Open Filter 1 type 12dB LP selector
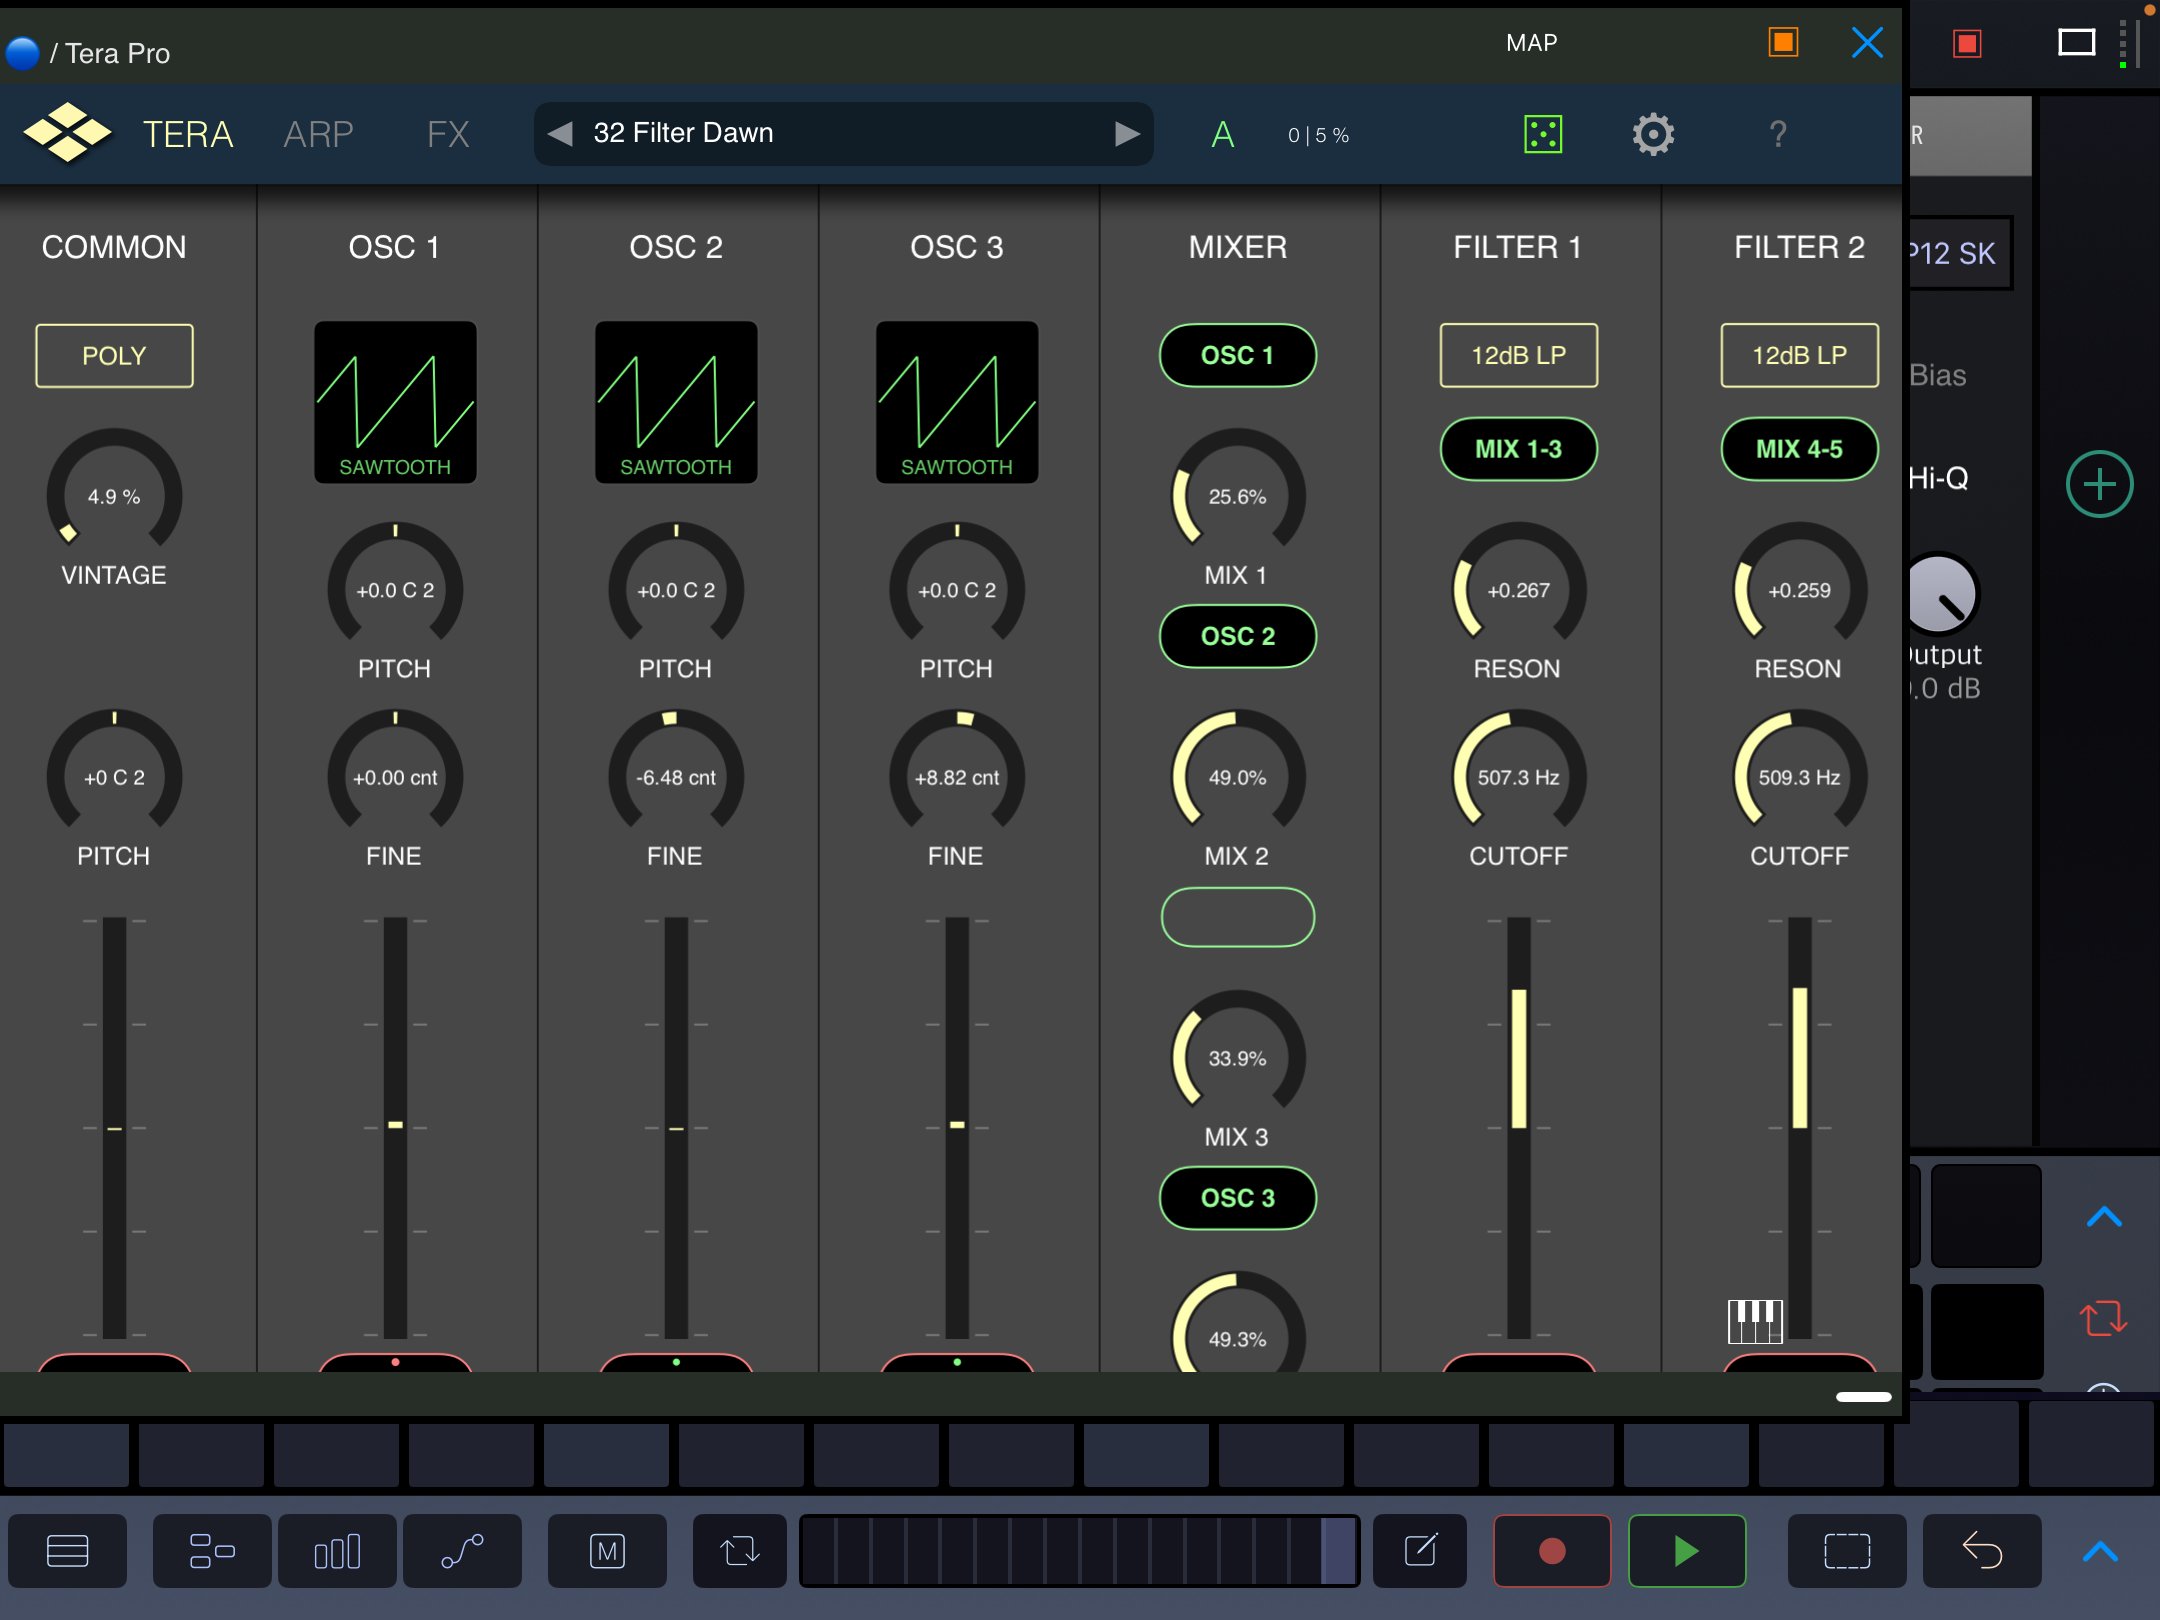 [1519, 355]
